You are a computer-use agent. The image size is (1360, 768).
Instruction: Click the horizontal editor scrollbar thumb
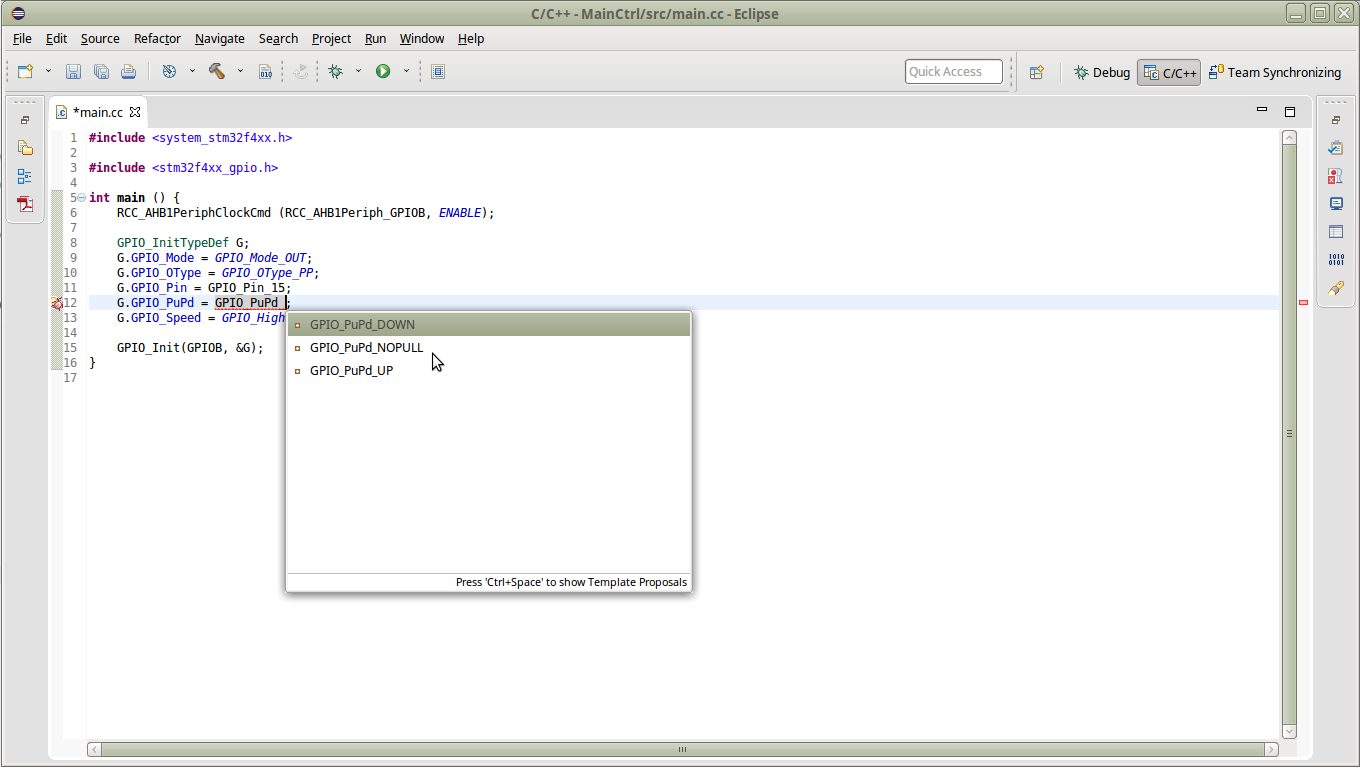682,749
